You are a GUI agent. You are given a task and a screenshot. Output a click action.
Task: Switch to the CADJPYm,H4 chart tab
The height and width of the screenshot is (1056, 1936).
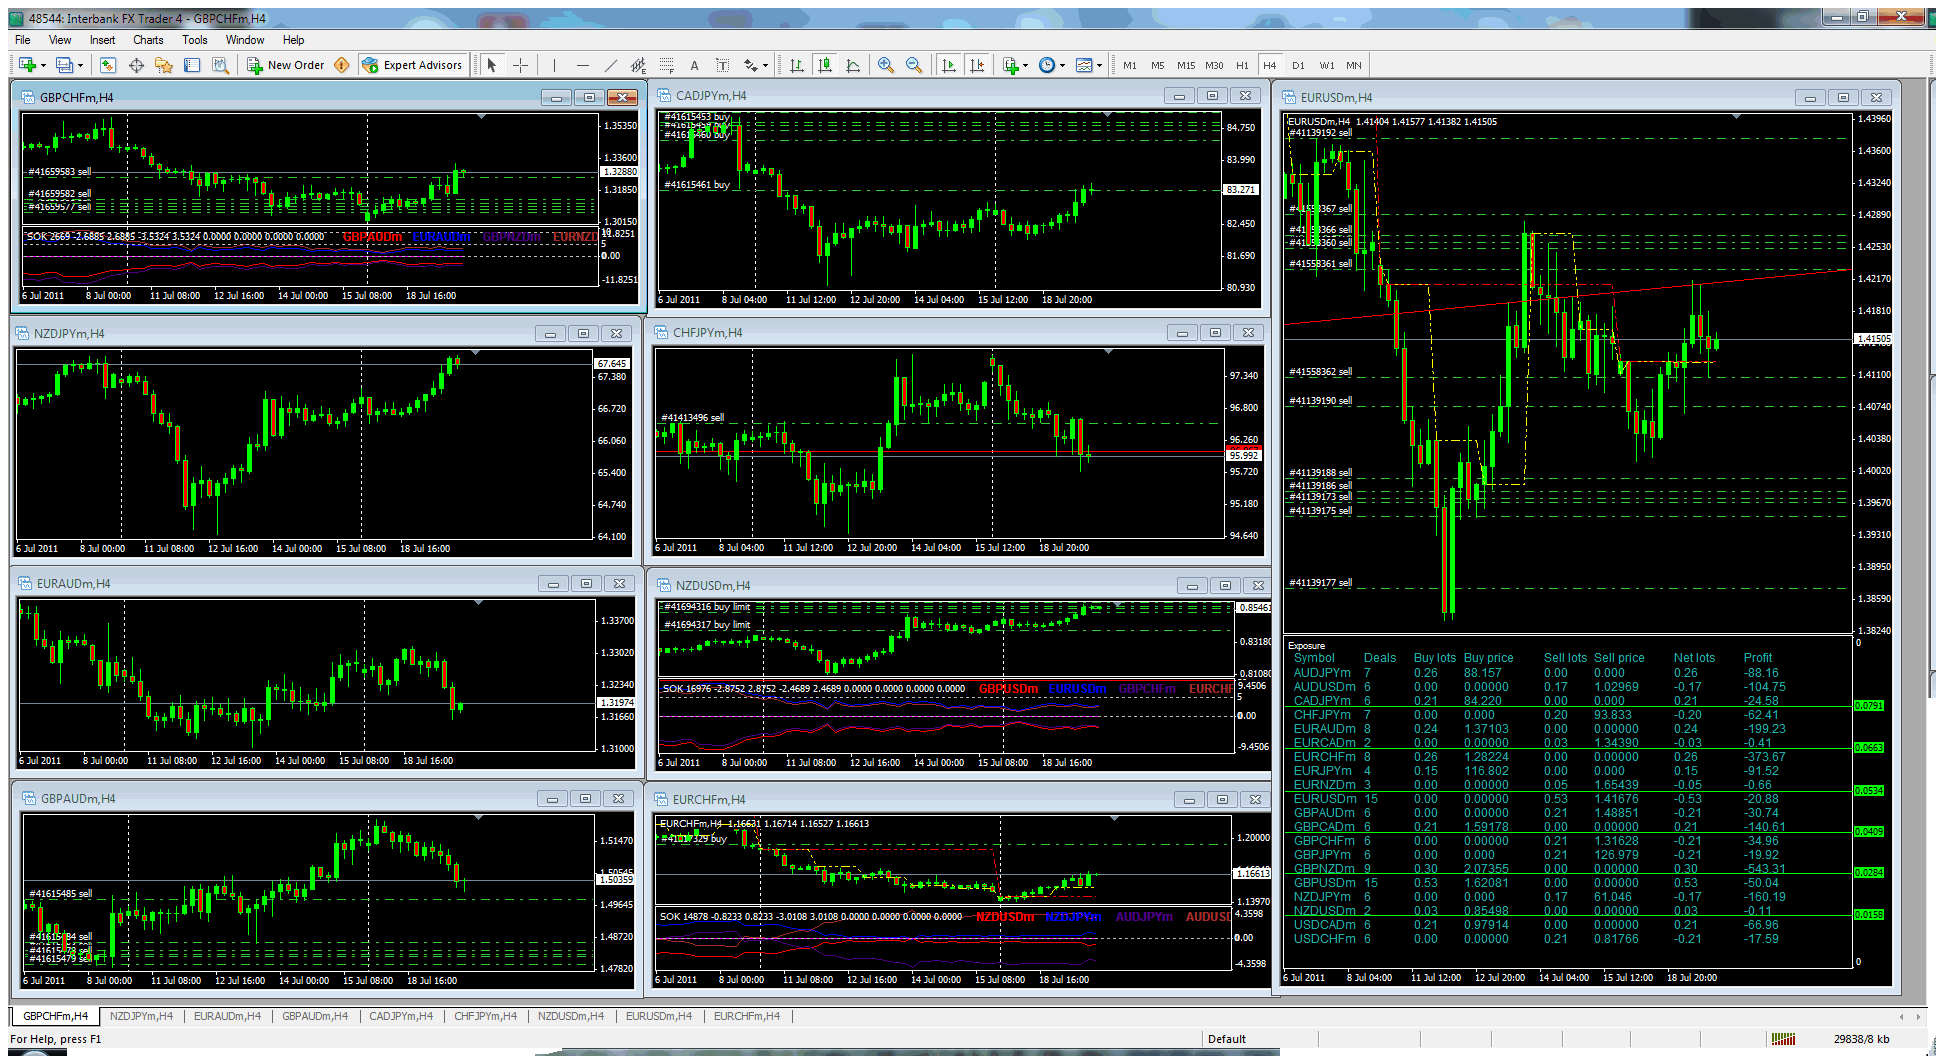[x=401, y=1016]
